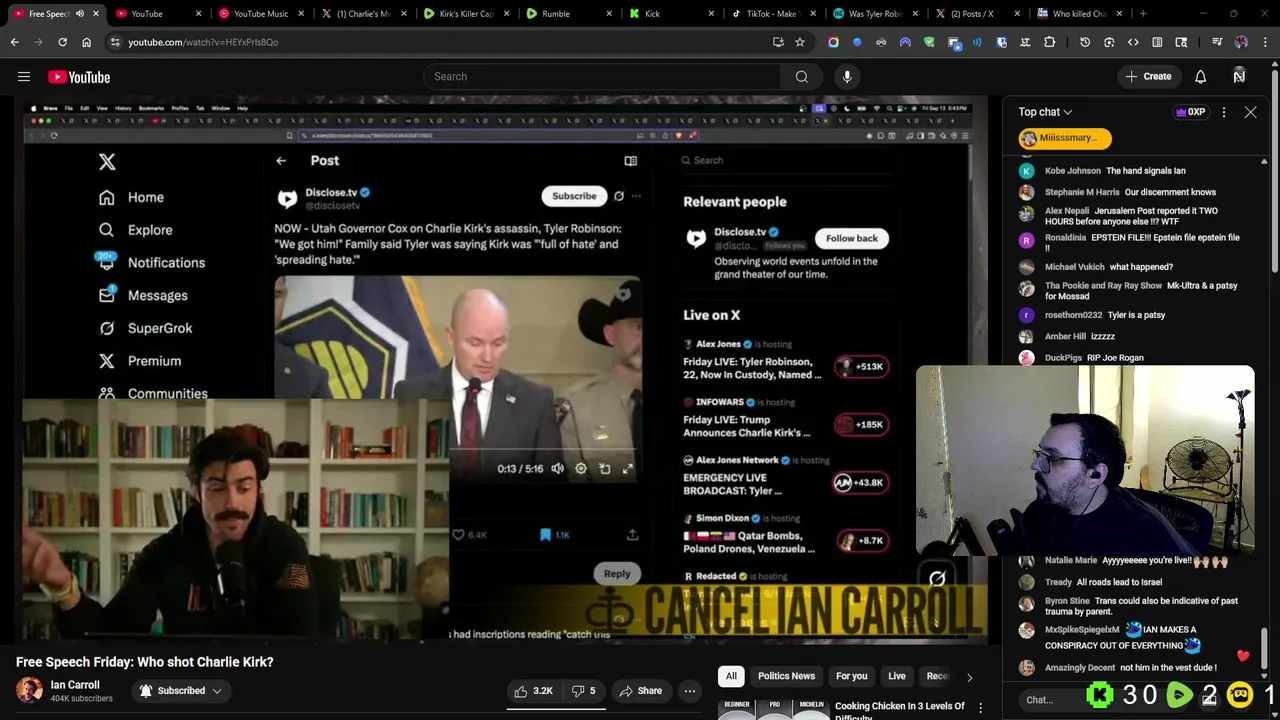Open the browser history clock icon
The width and height of the screenshot is (1280, 720).
click(x=1085, y=42)
